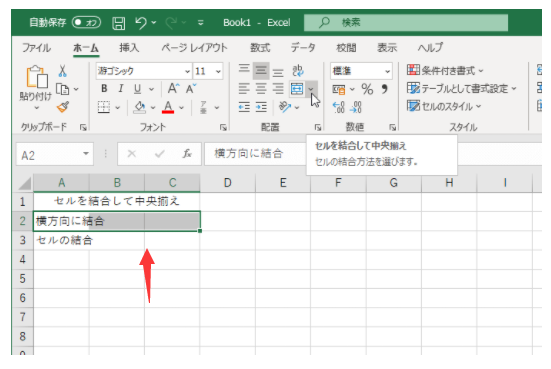Click the Comma Style icon
The image size is (551, 369).
pyautogui.click(x=384, y=89)
